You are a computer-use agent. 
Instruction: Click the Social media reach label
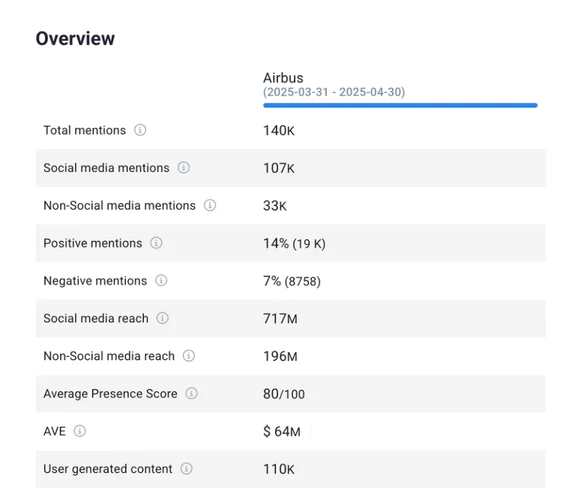click(96, 318)
